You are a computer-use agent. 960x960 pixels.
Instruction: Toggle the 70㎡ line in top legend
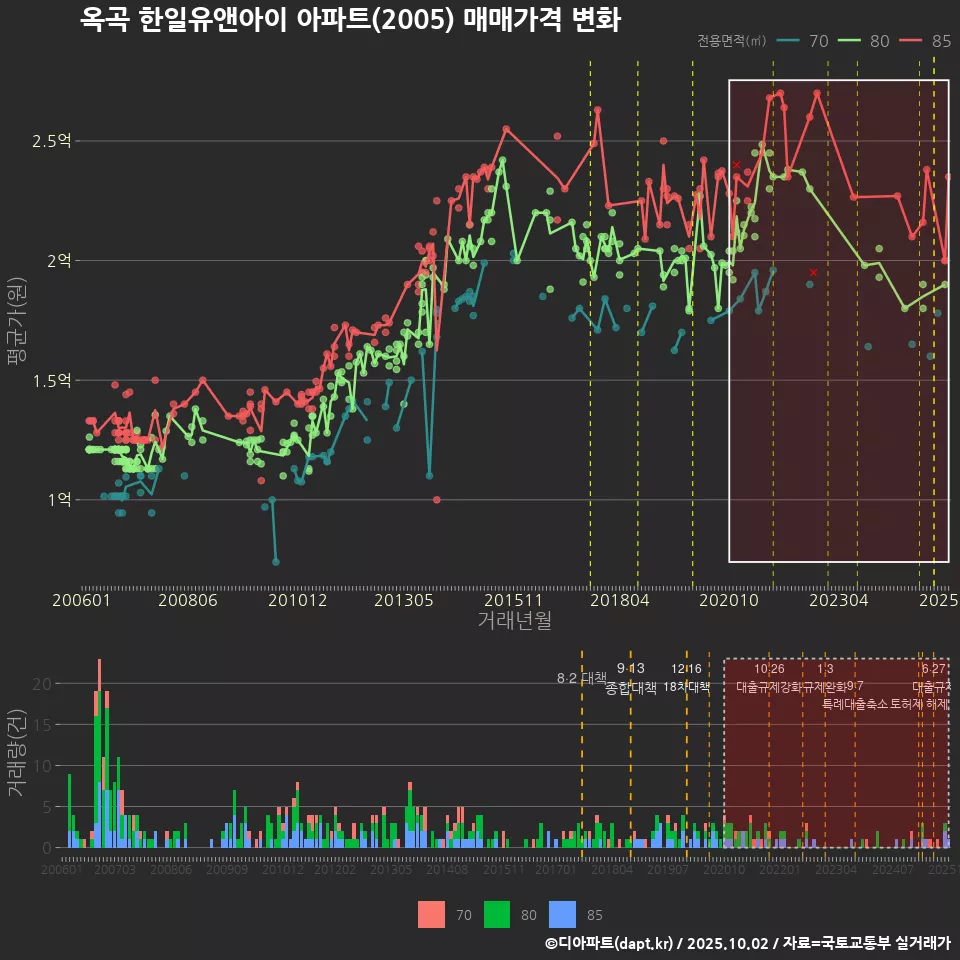[803, 41]
